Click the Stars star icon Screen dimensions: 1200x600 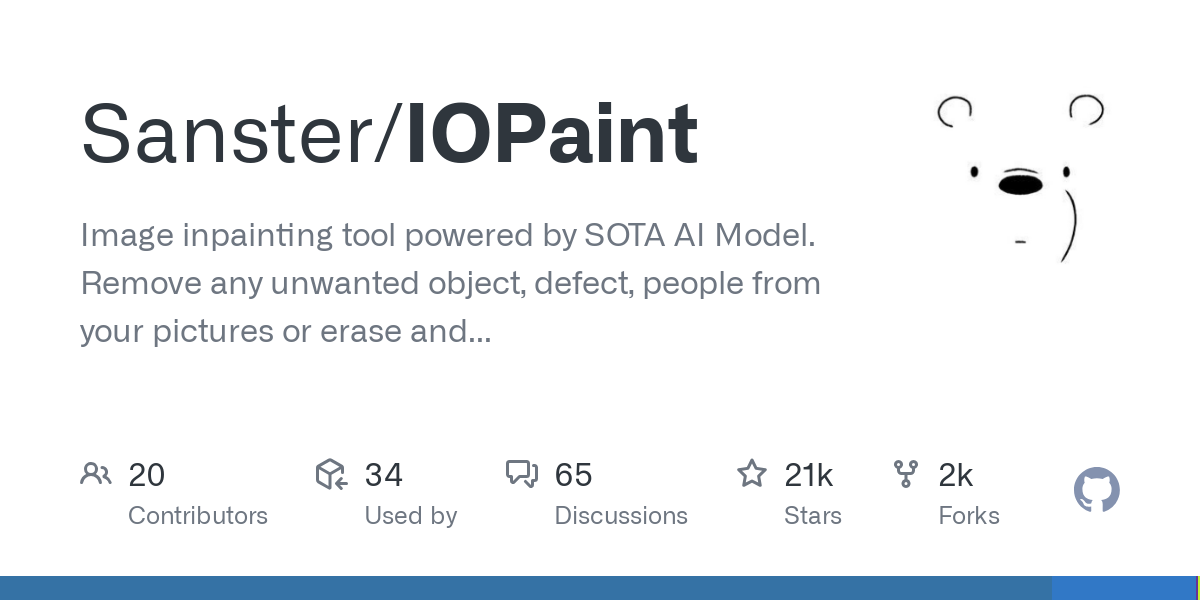click(752, 473)
